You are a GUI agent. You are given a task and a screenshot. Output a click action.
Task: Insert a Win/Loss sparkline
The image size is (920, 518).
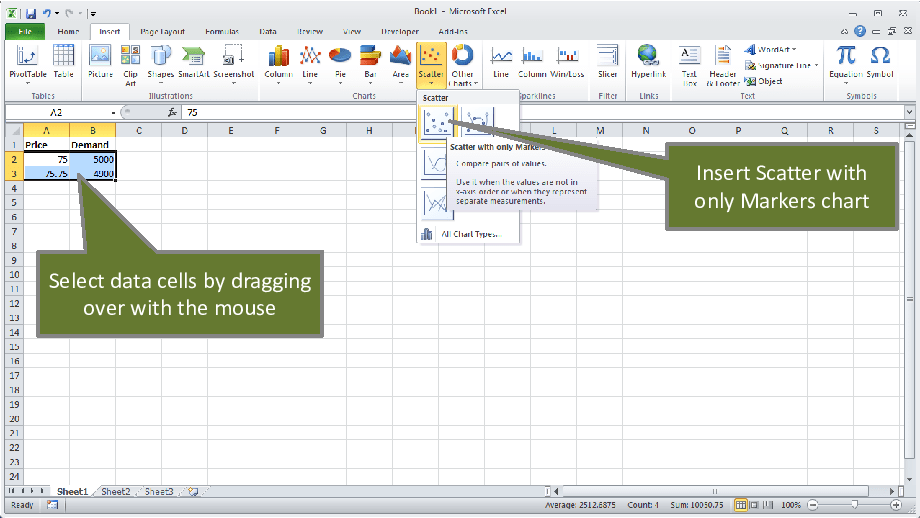[567, 62]
